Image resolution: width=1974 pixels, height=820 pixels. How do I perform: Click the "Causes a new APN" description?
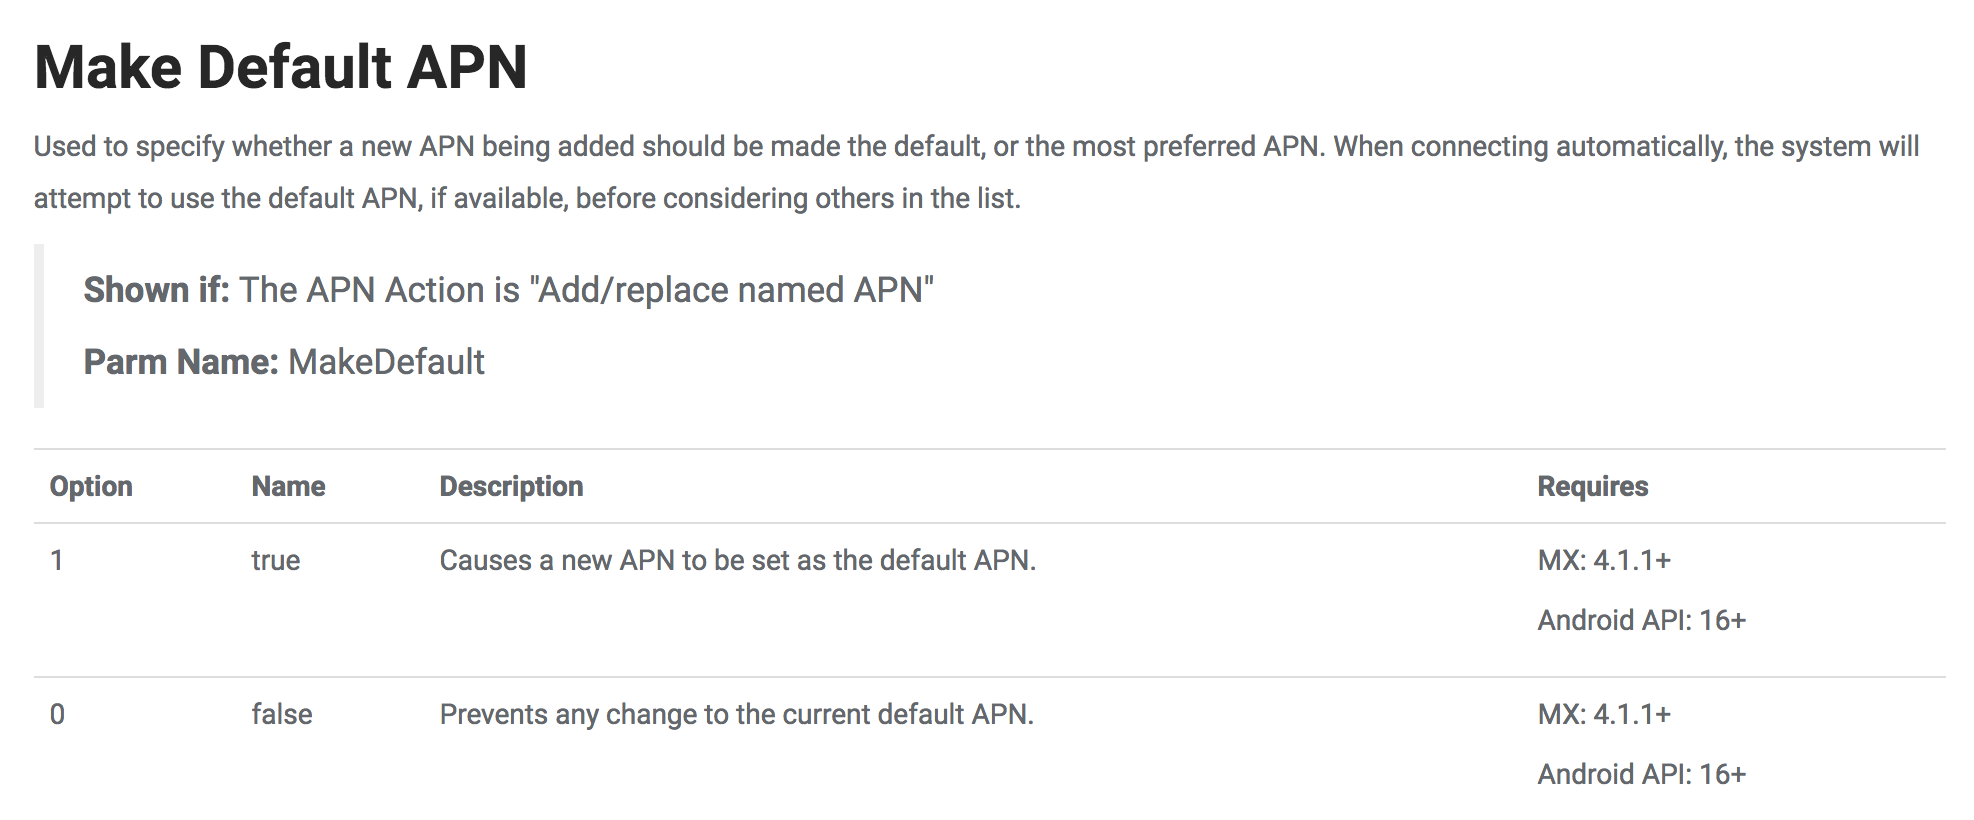click(737, 560)
